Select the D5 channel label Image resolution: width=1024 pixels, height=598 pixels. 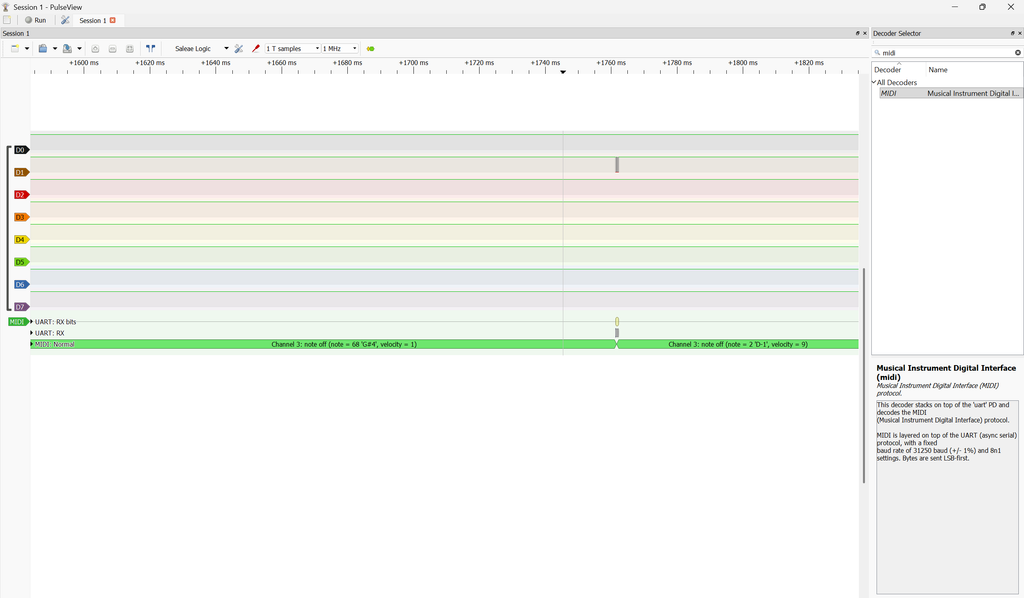tap(21, 262)
